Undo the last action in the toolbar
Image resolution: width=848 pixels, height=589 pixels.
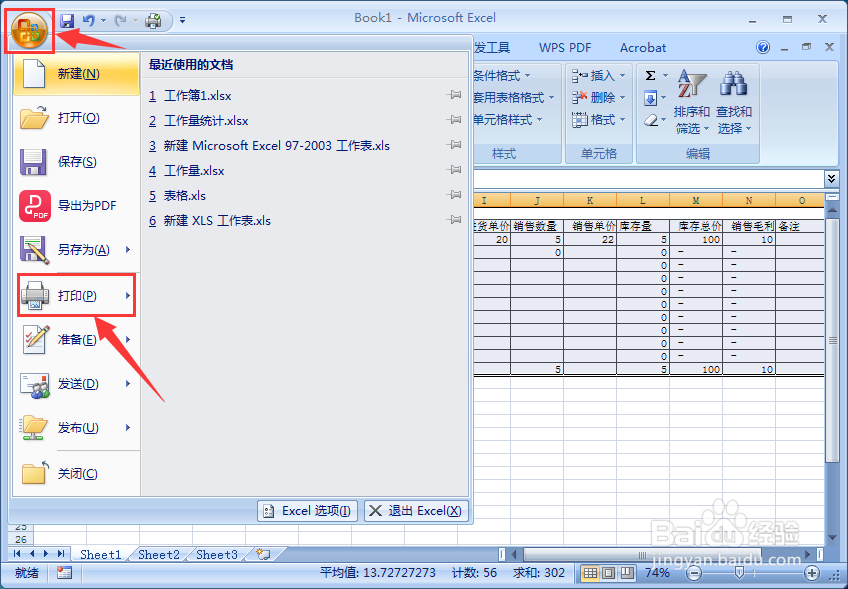89,21
